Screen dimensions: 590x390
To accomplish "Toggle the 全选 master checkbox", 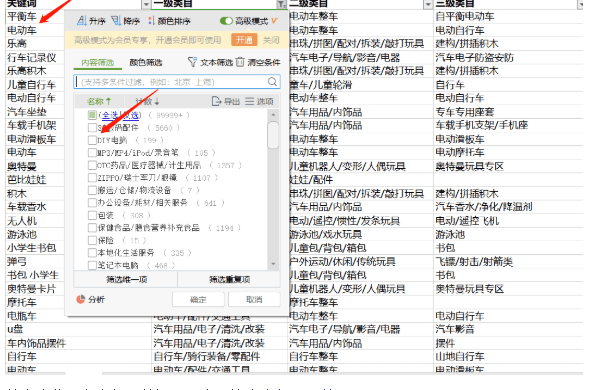I will coord(92,115).
